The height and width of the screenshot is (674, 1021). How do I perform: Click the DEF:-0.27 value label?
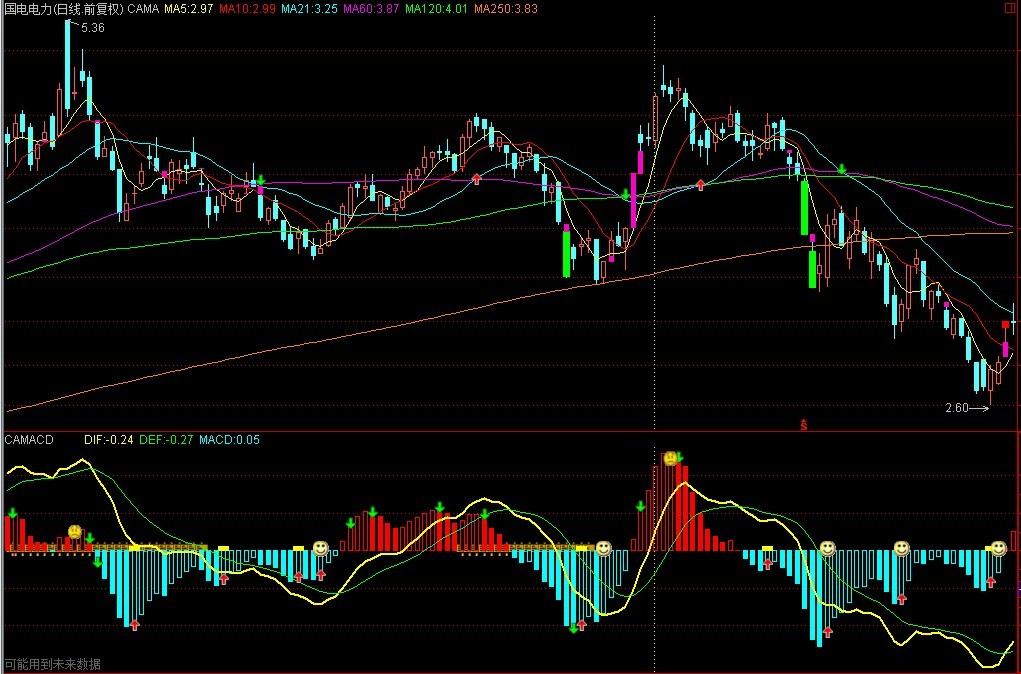(x=165, y=439)
